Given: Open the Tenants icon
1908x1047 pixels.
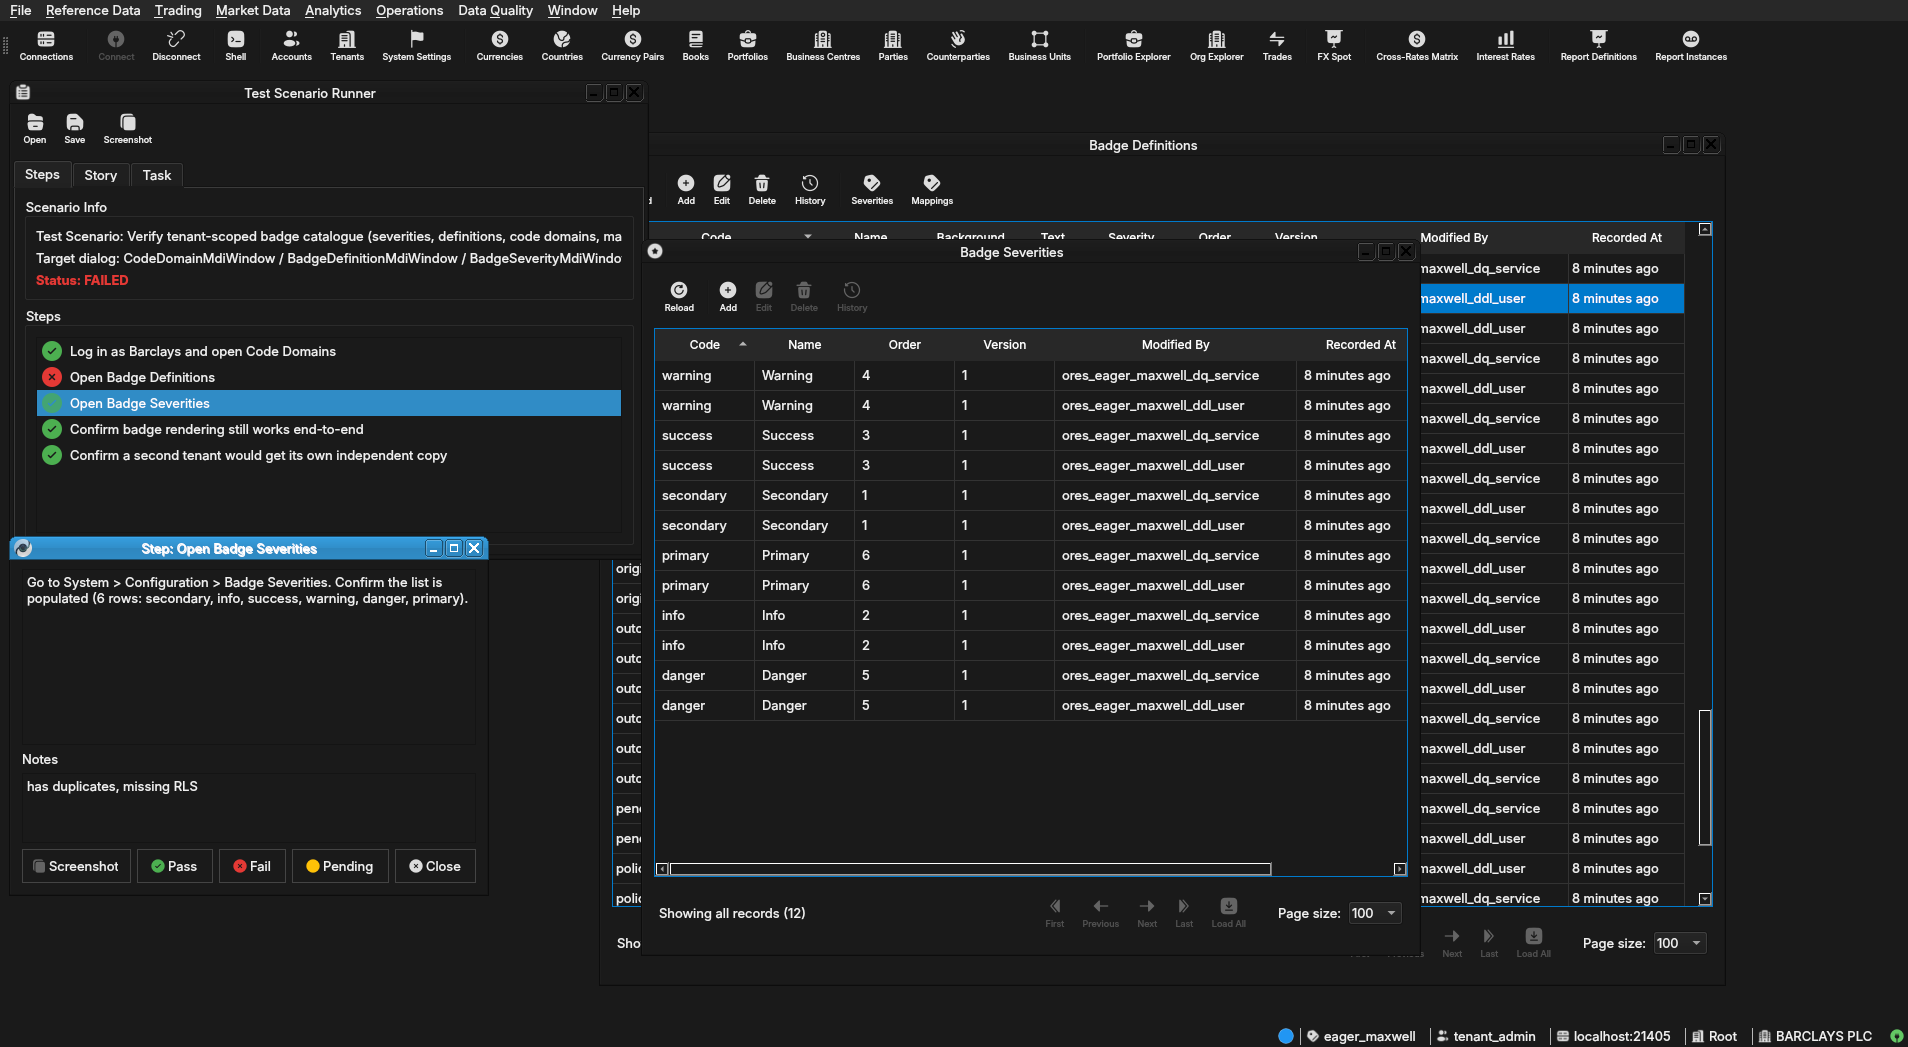Looking at the screenshot, I should tap(347, 45).
